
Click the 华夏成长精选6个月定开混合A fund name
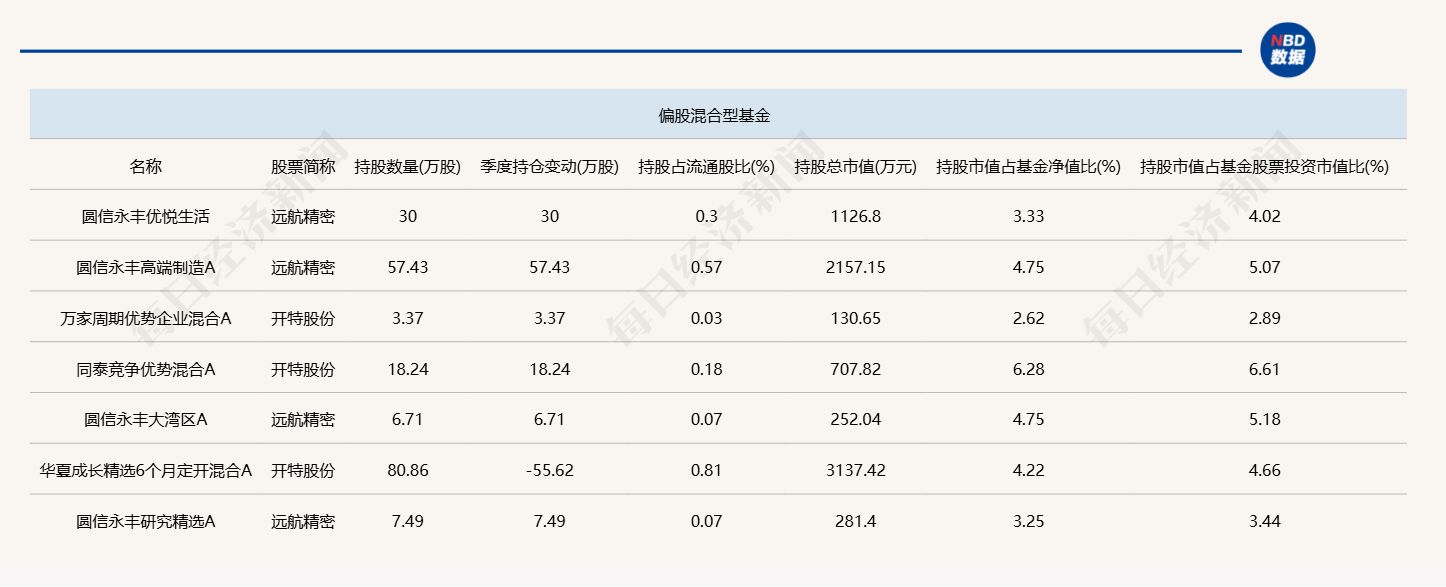pos(145,470)
